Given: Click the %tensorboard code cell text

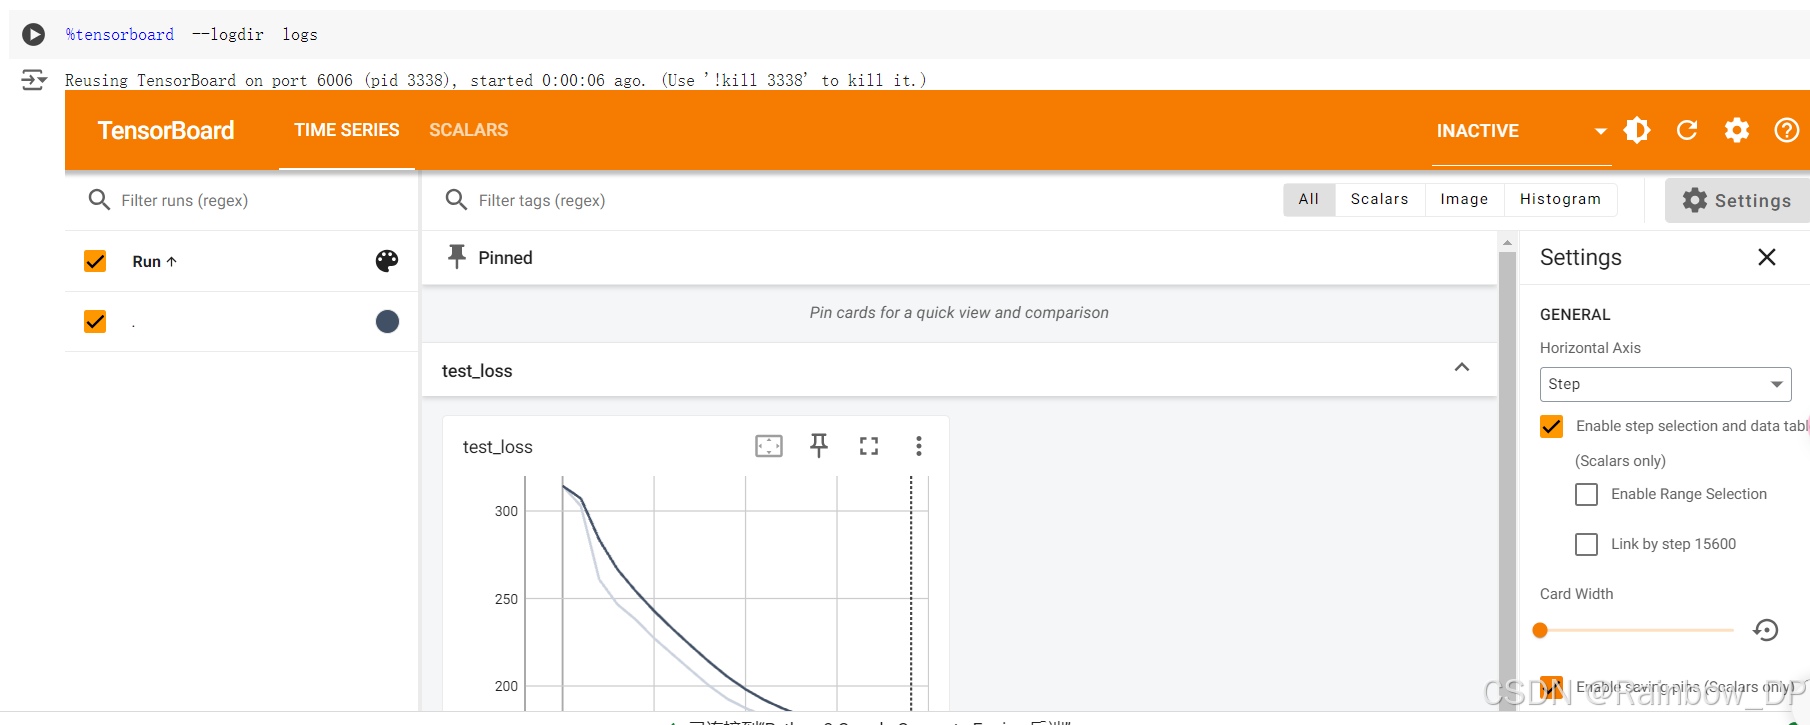Looking at the screenshot, I should (x=192, y=35).
